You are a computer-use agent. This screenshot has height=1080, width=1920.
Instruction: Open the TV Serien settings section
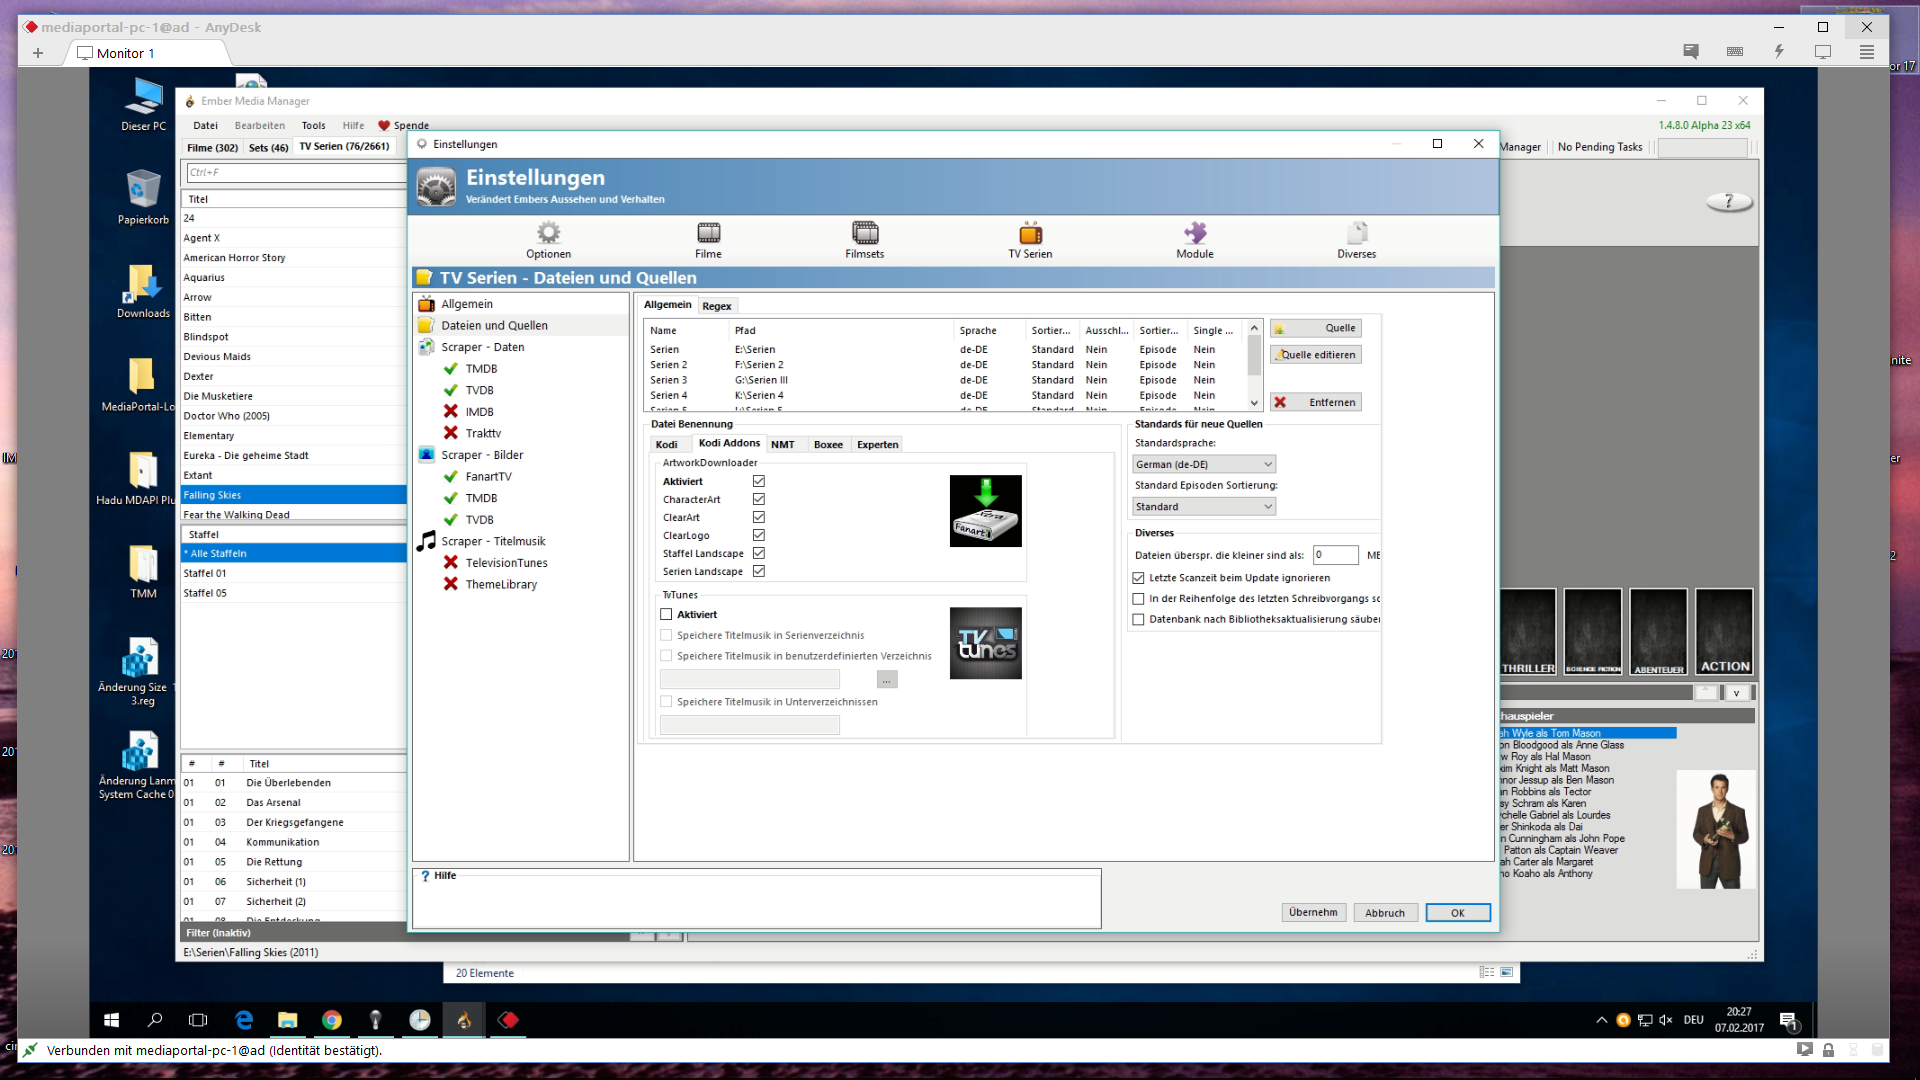1030,240
